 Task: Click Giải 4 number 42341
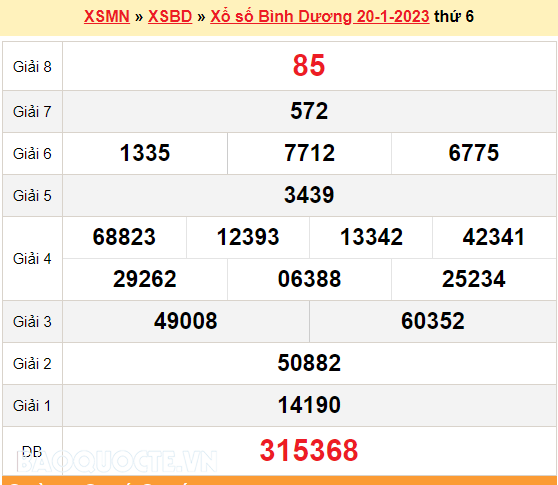[x=494, y=237]
